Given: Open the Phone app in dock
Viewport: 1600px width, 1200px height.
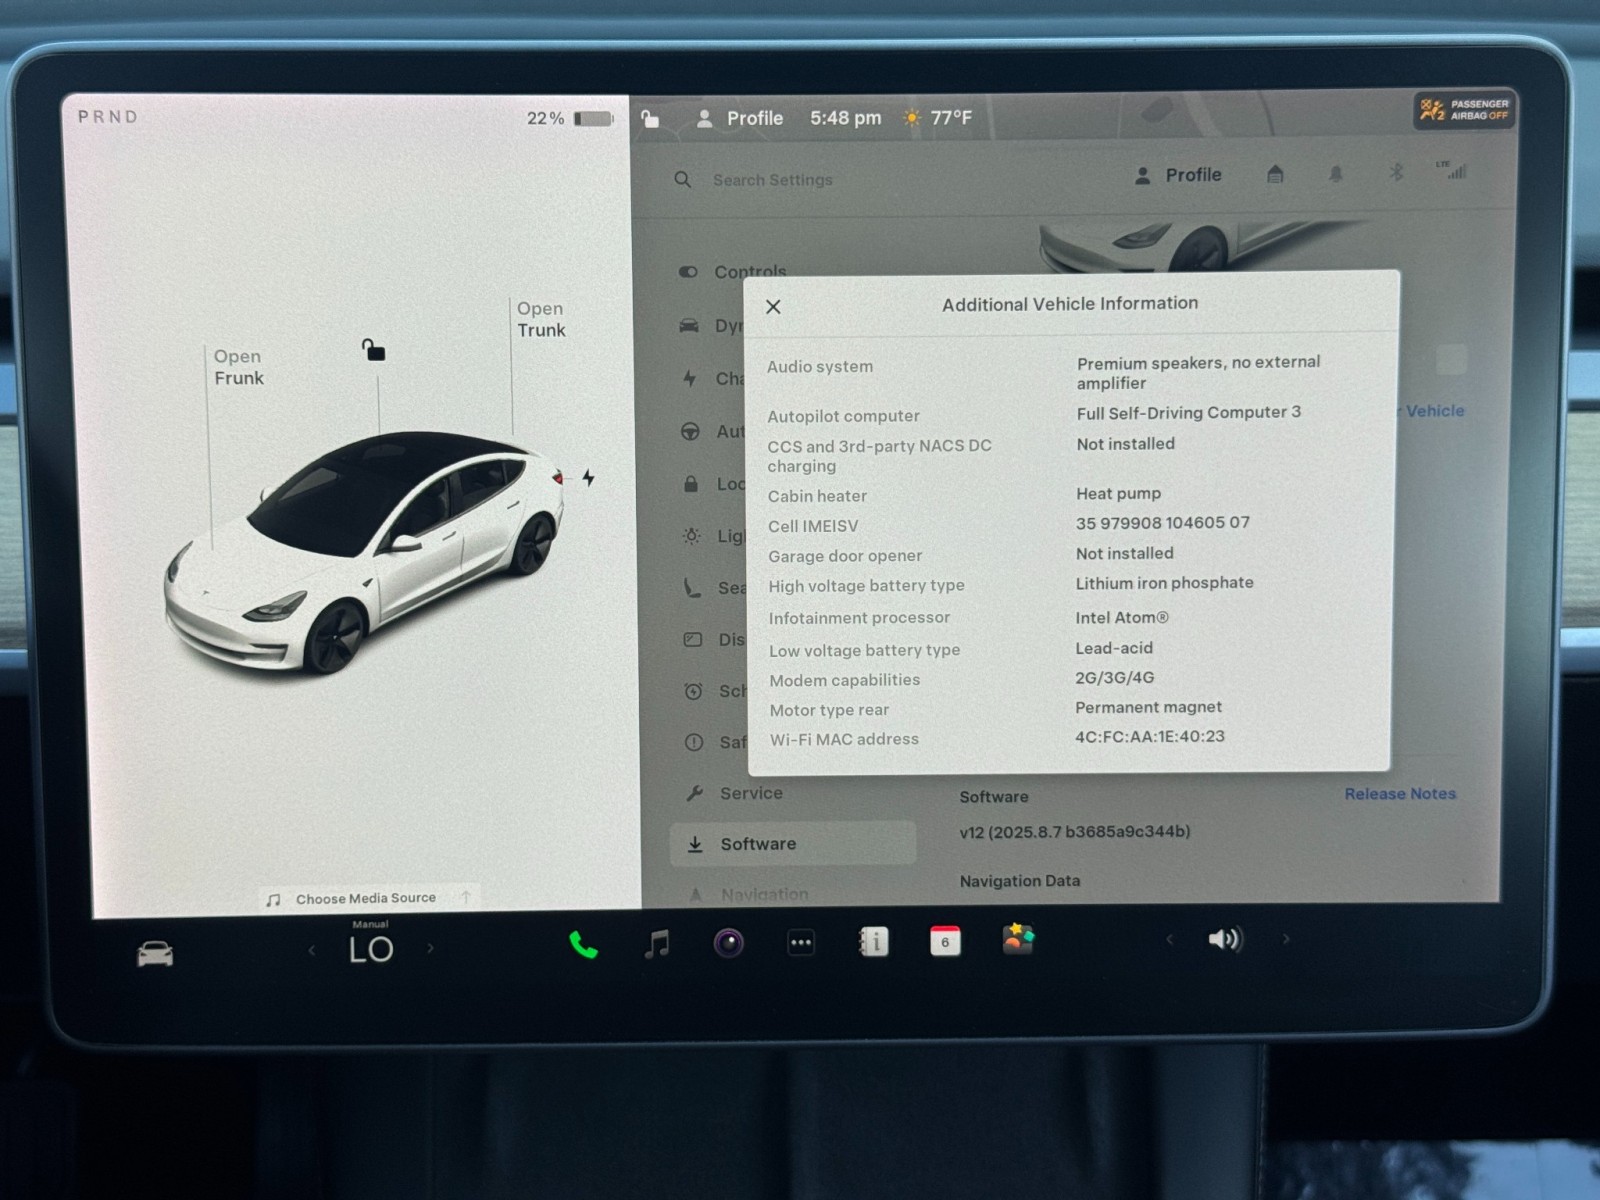Looking at the screenshot, I should (x=583, y=944).
